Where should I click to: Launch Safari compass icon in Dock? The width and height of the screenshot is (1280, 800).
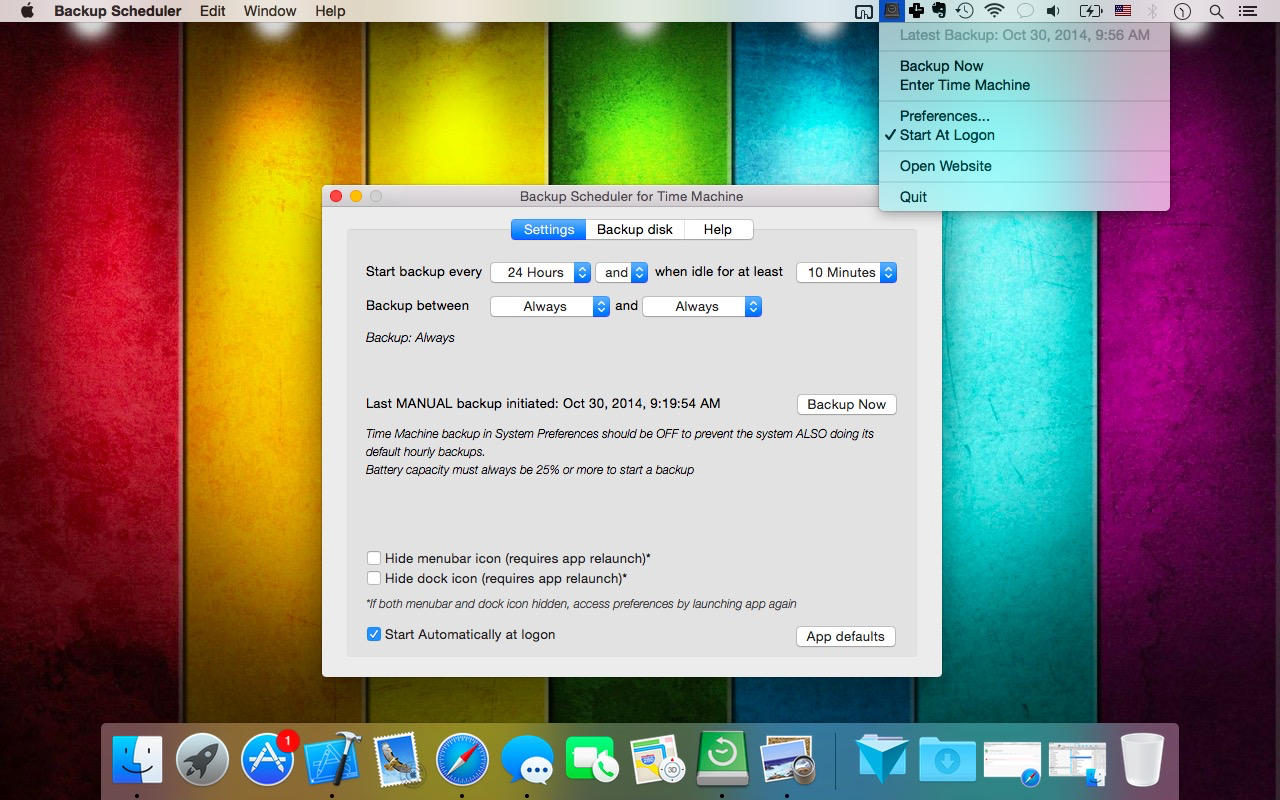coord(462,759)
